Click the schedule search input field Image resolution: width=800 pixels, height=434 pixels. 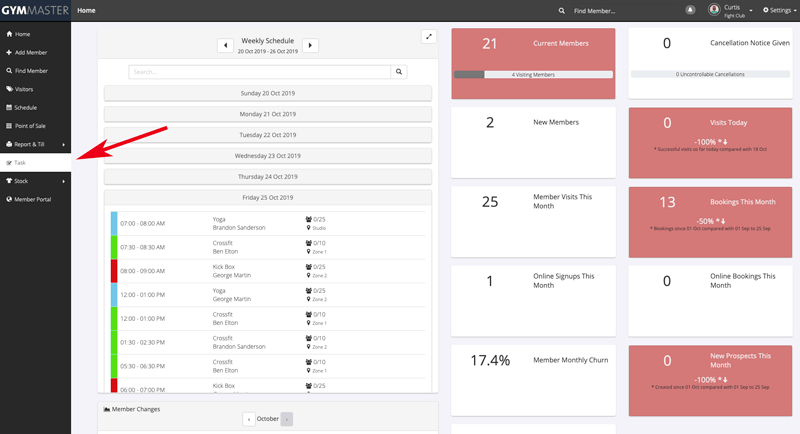259,72
